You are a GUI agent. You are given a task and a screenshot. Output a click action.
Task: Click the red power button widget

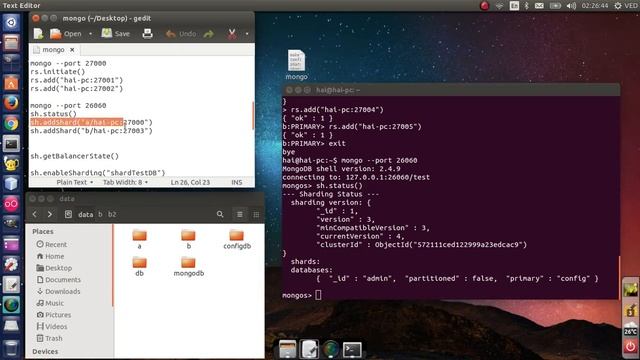point(630,347)
